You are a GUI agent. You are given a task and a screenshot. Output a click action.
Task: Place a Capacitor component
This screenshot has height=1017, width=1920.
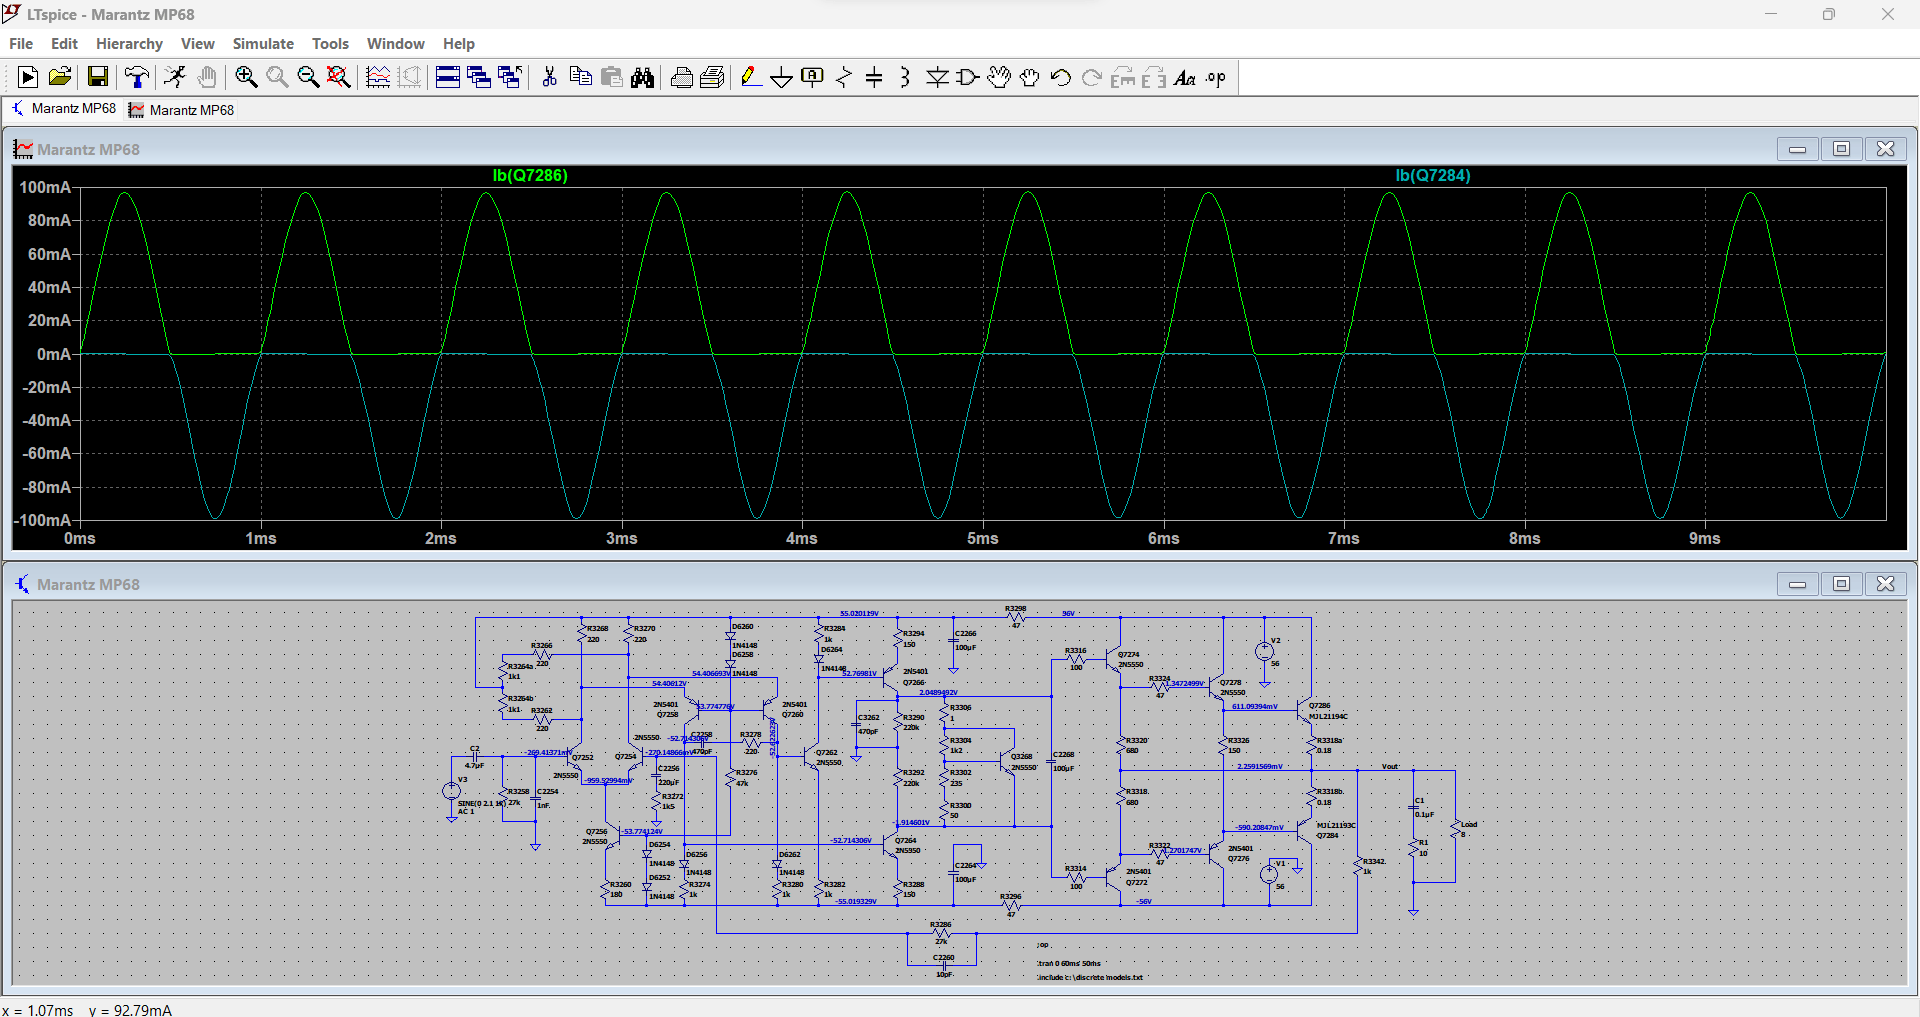tap(874, 77)
